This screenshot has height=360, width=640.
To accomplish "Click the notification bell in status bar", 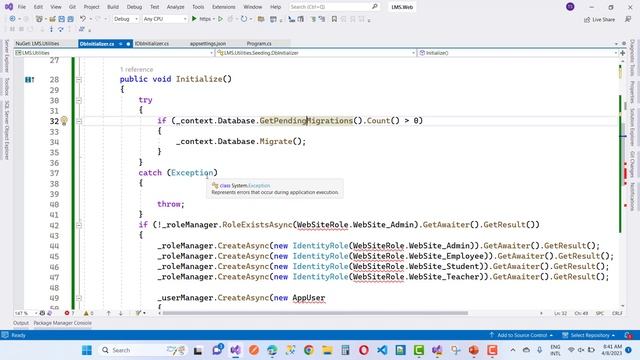I will (629, 335).
